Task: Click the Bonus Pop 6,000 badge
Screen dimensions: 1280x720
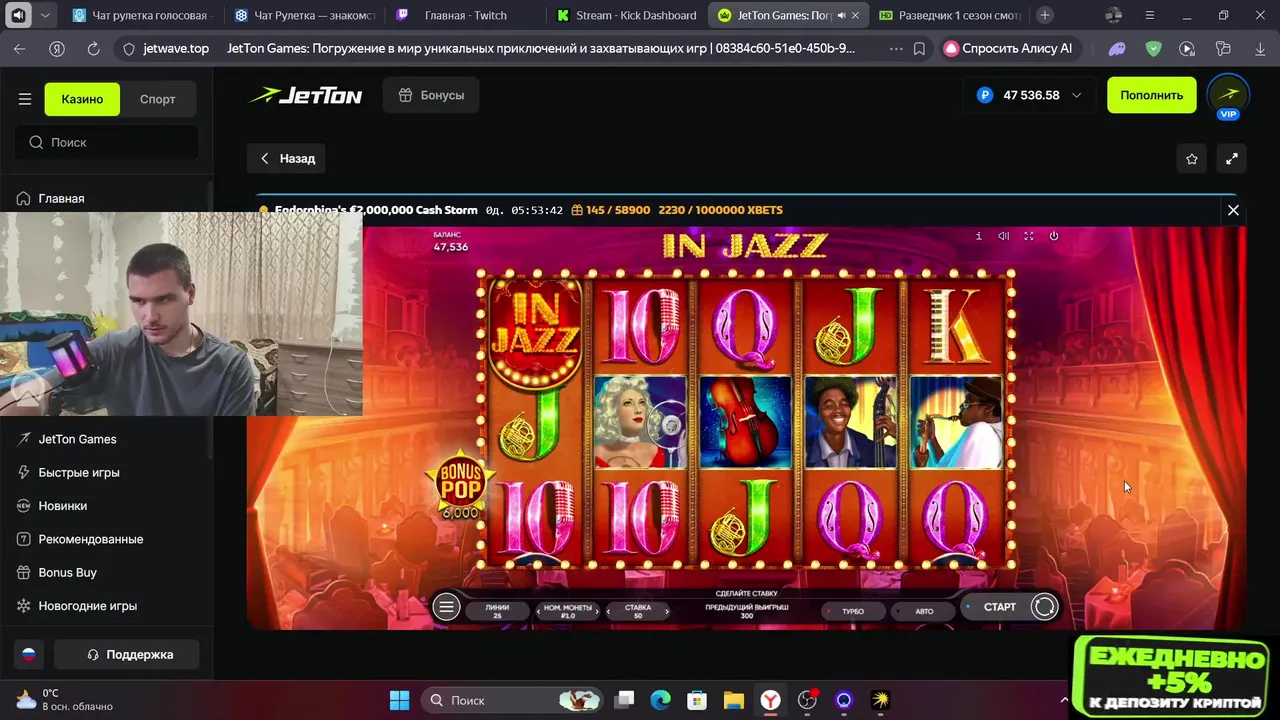Action: click(x=460, y=485)
